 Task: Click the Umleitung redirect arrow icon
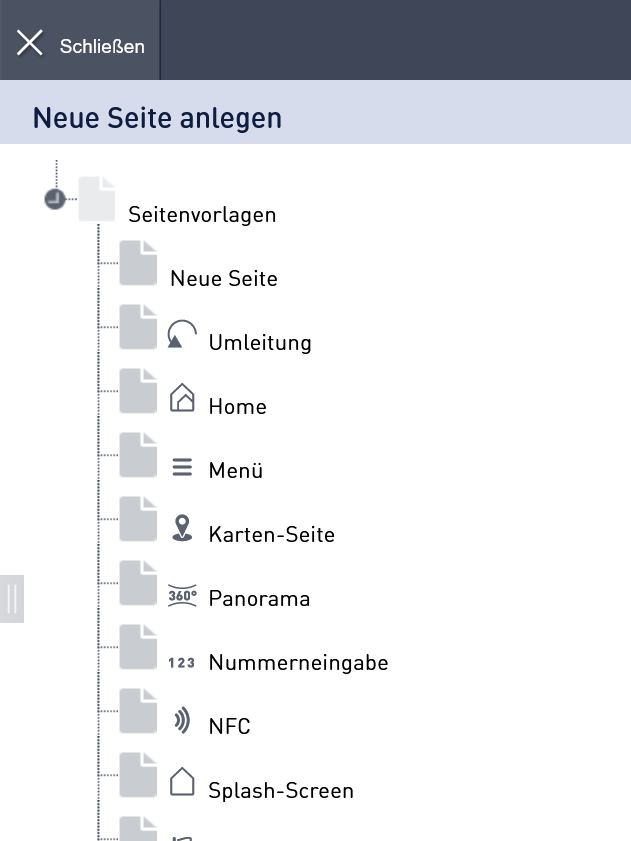(x=182, y=334)
